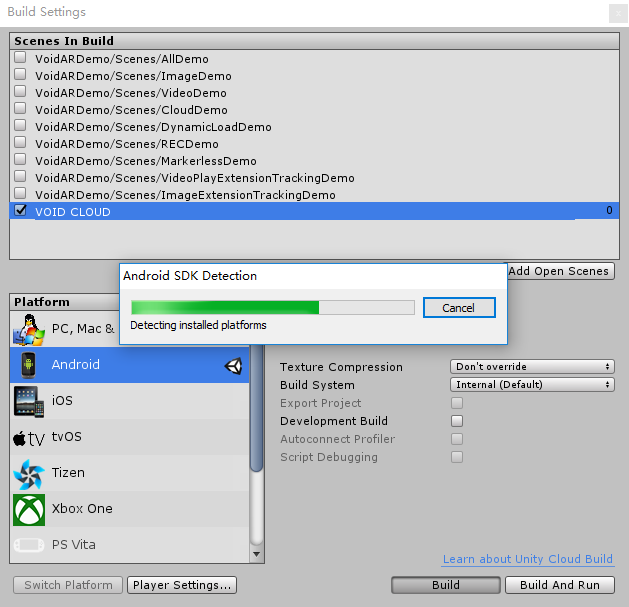Enable the VideoPlayExtensionTrackingDemo scene checkbox

coord(20,176)
